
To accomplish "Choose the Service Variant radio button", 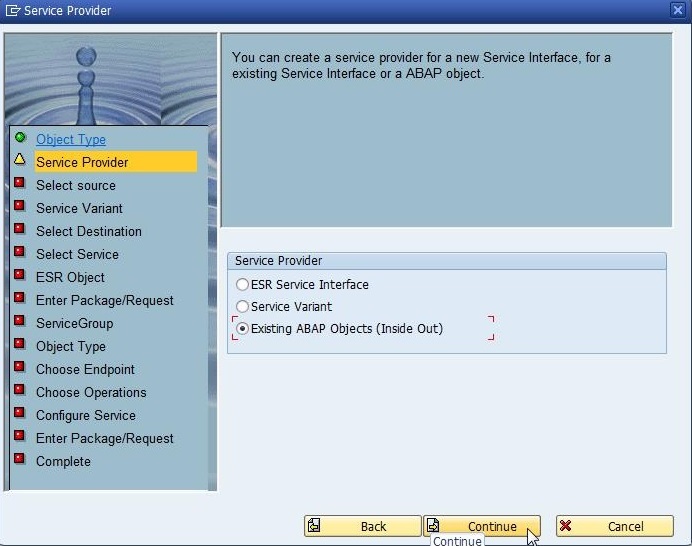I will click(x=243, y=307).
